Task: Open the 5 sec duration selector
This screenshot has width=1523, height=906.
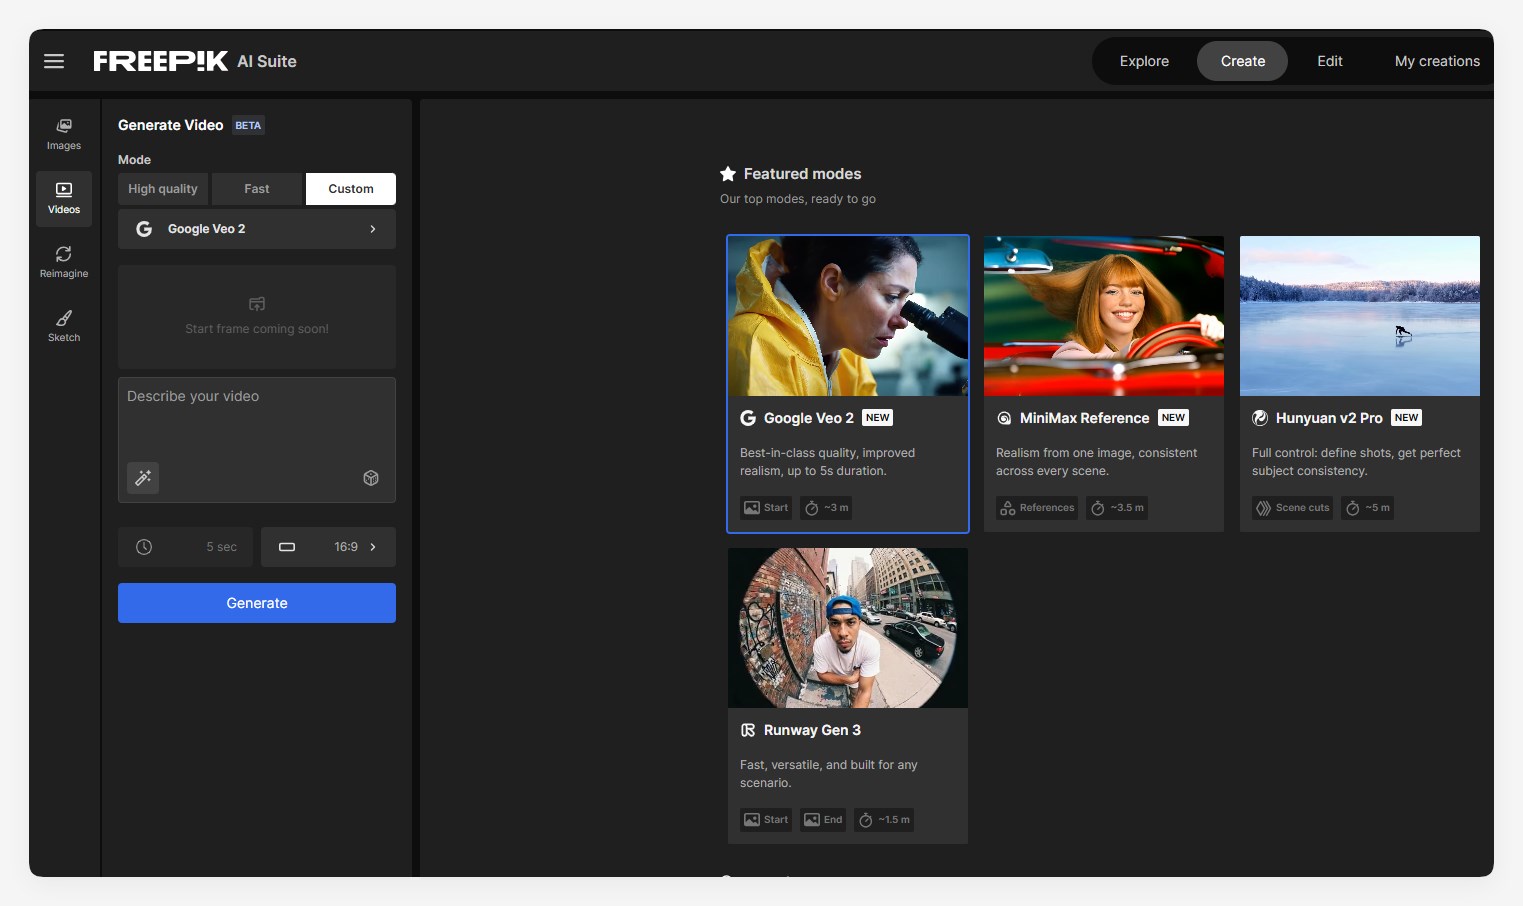Action: point(185,547)
